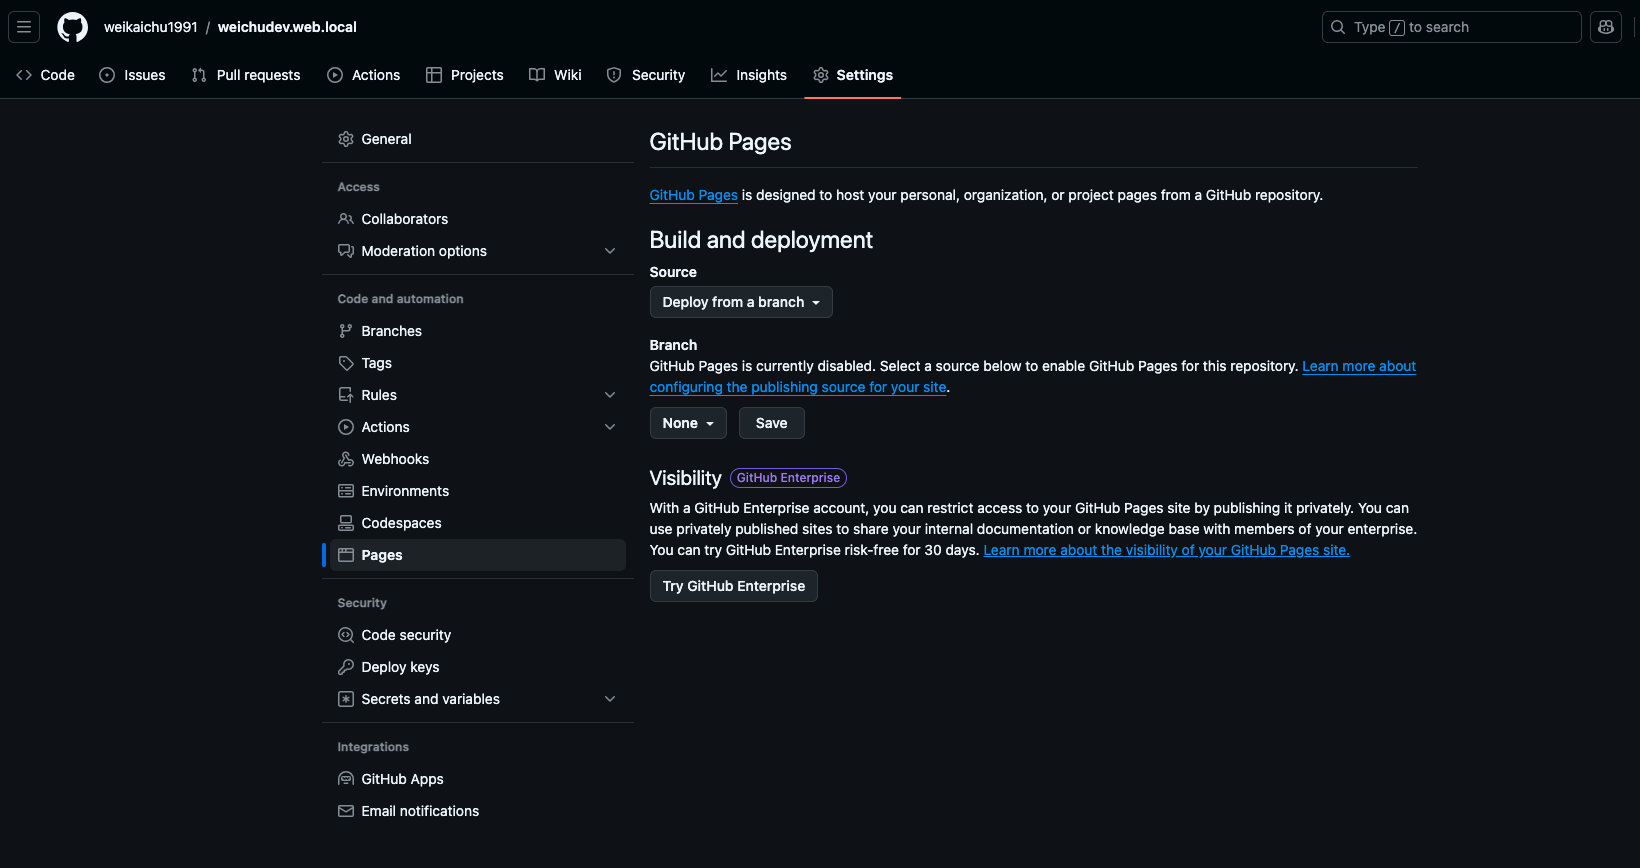The width and height of the screenshot is (1640, 868).
Task: Click the Collaborators people icon
Action: [346, 219]
